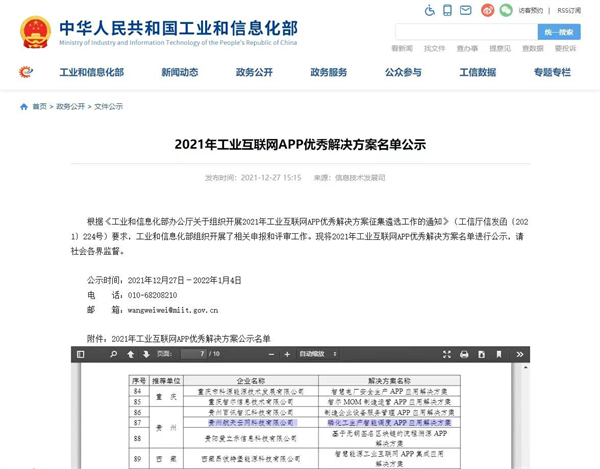Click the 首页 breadcrumb link
Viewport: 600px width, 469px height.
tap(39, 107)
